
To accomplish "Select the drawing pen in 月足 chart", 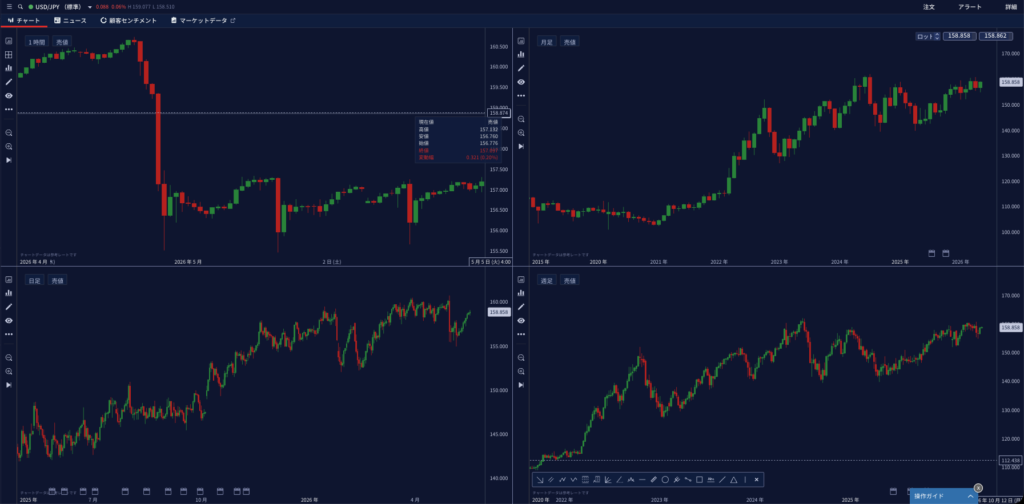I will point(521,68).
